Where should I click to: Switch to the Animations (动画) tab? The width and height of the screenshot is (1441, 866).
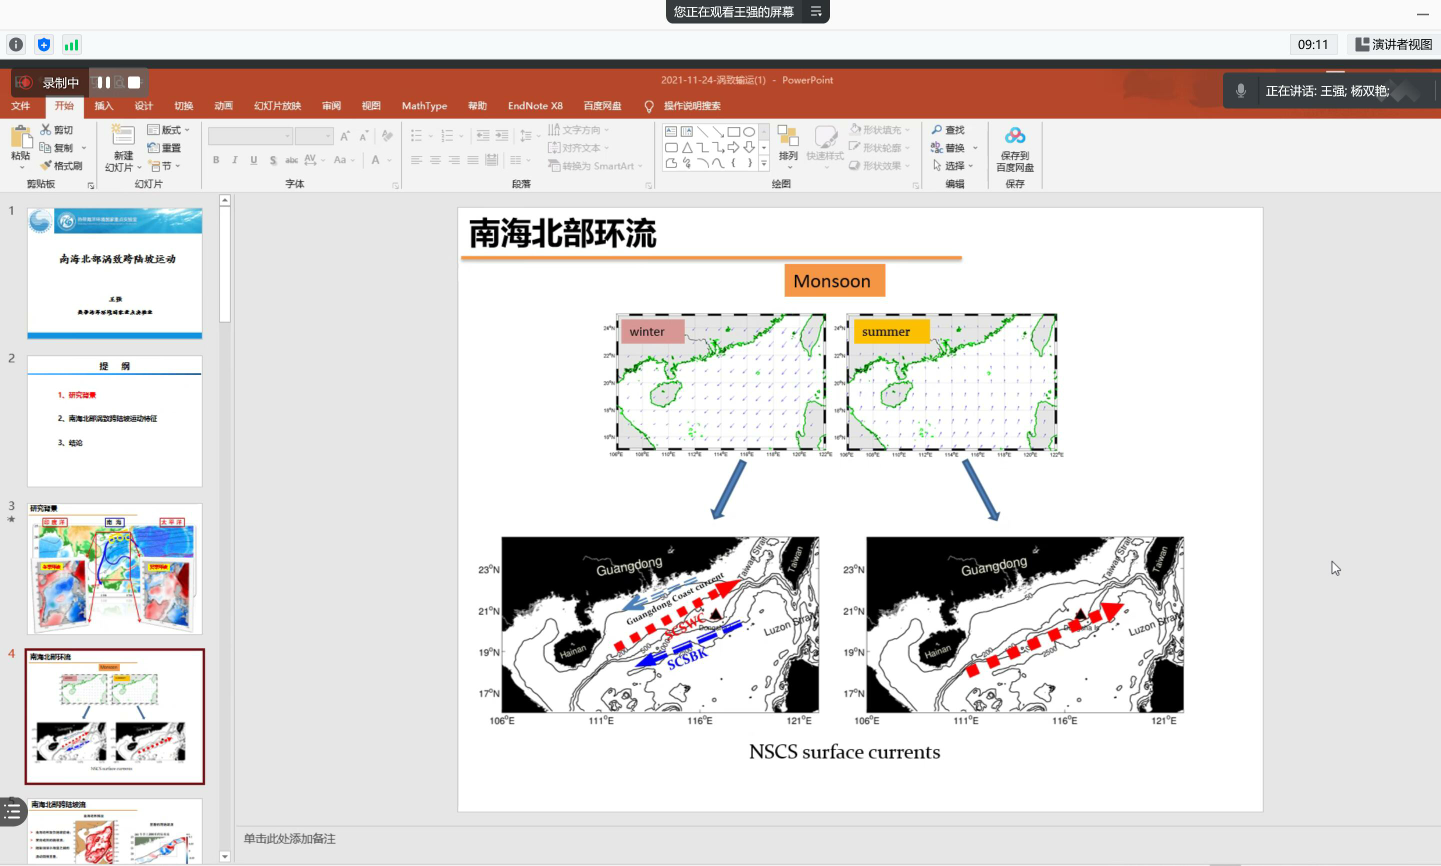tap(224, 106)
